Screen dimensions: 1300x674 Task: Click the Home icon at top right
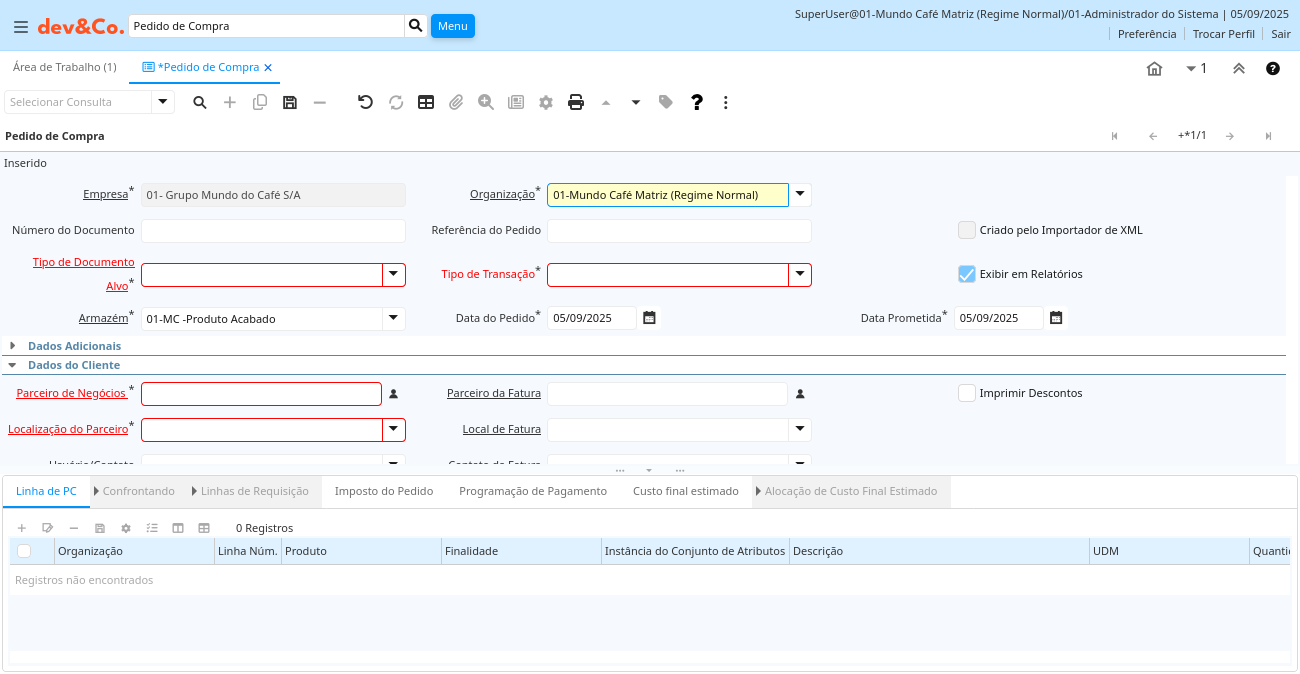1154,69
